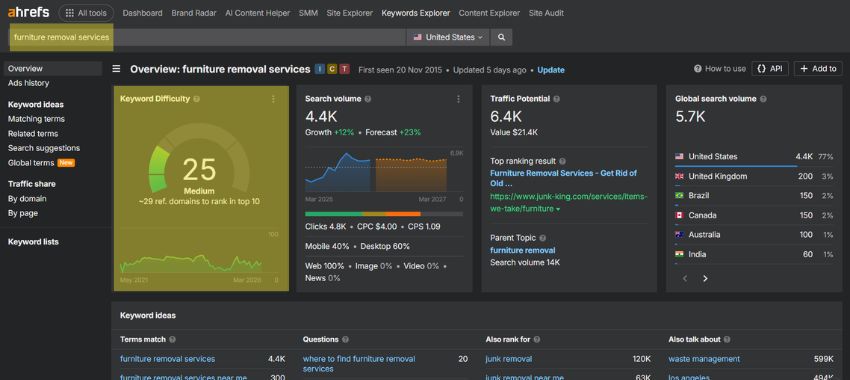Expand the arrow next to the junk-king URL
The image size is (850, 380).
pos(558,209)
